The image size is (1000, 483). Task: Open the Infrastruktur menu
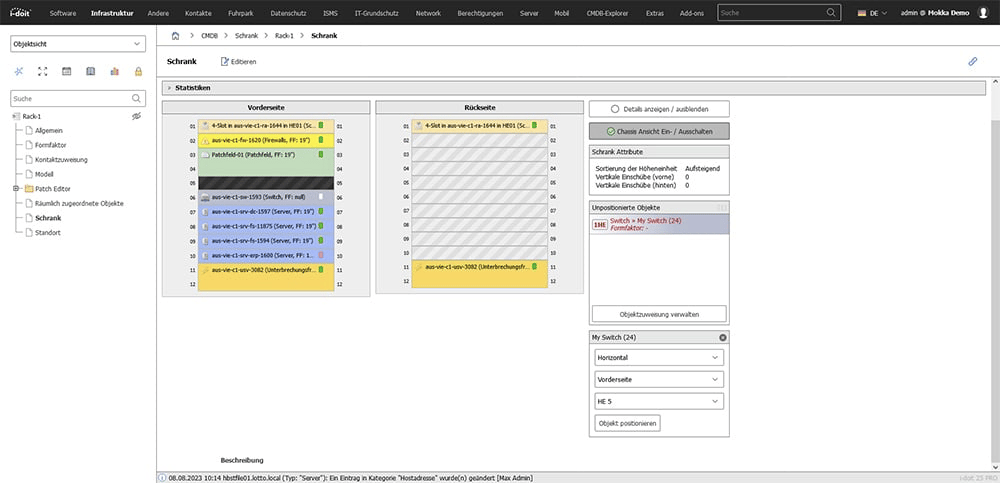click(x=112, y=13)
